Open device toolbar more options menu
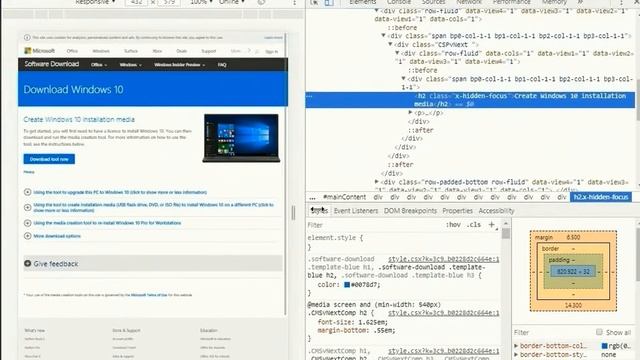This screenshot has height=360, width=640. pyautogui.click(x=294, y=2)
